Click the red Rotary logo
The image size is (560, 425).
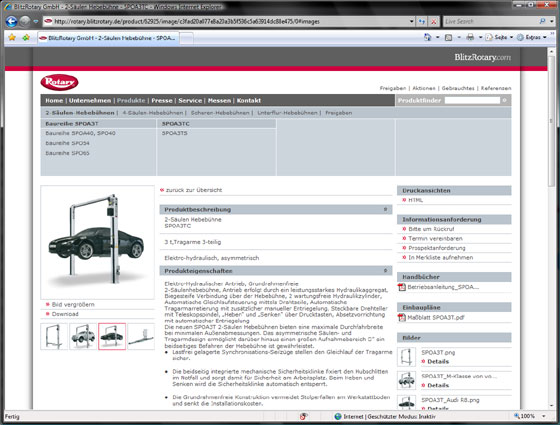click(59, 82)
